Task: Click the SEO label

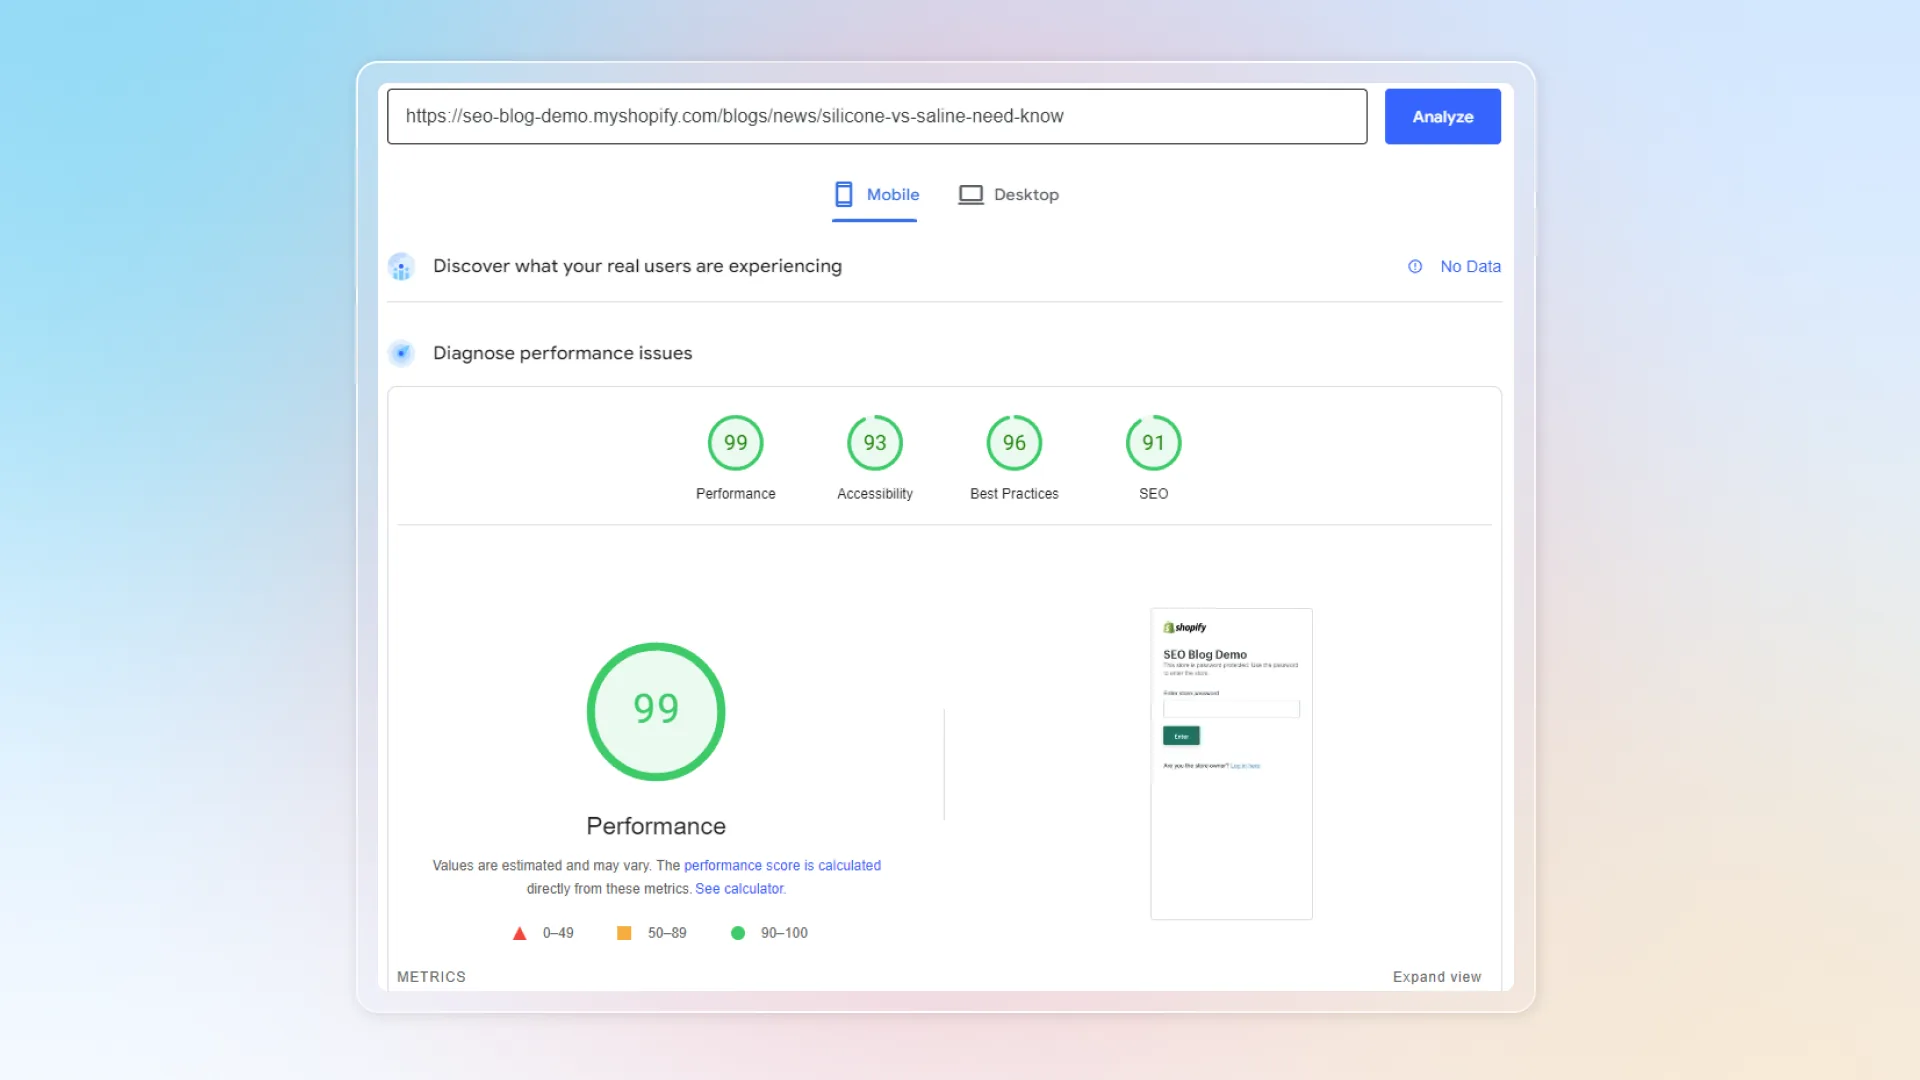Action: (1154, 494)
